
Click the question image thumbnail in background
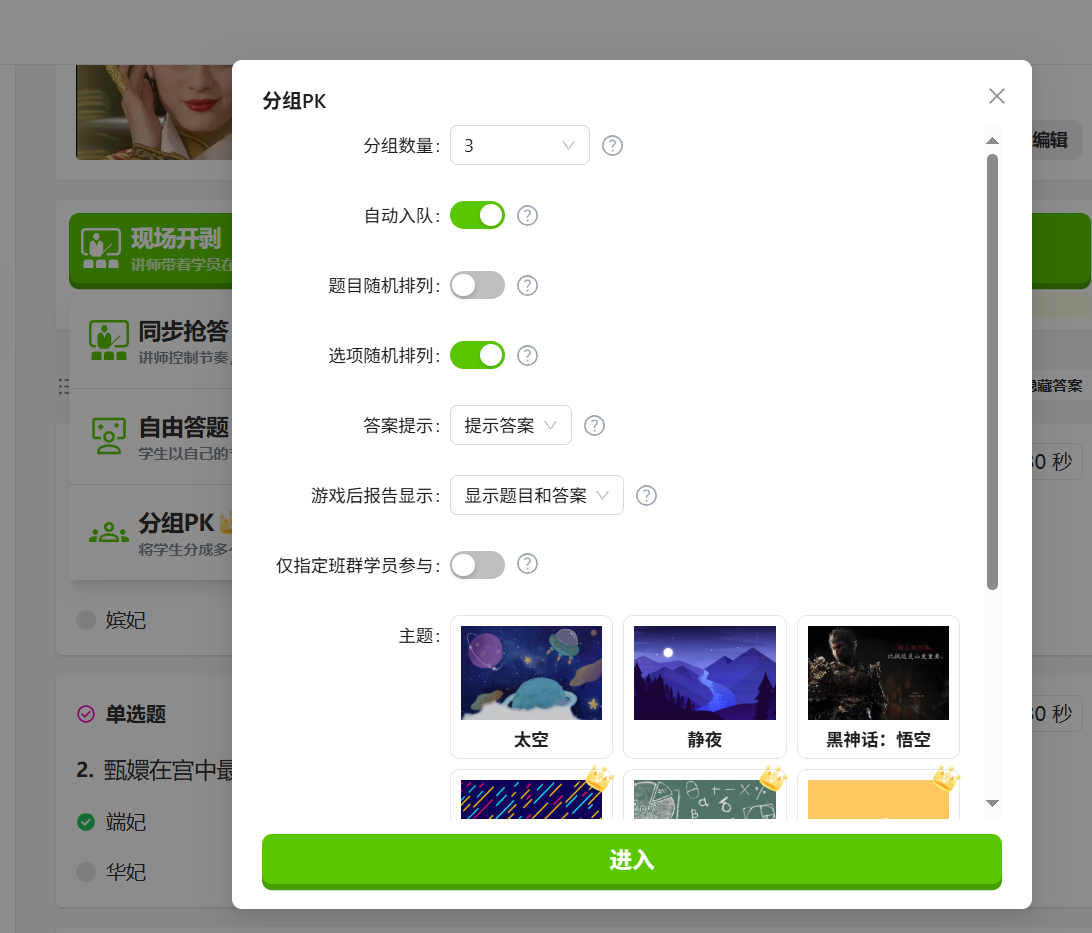click(x=154, y=112)
